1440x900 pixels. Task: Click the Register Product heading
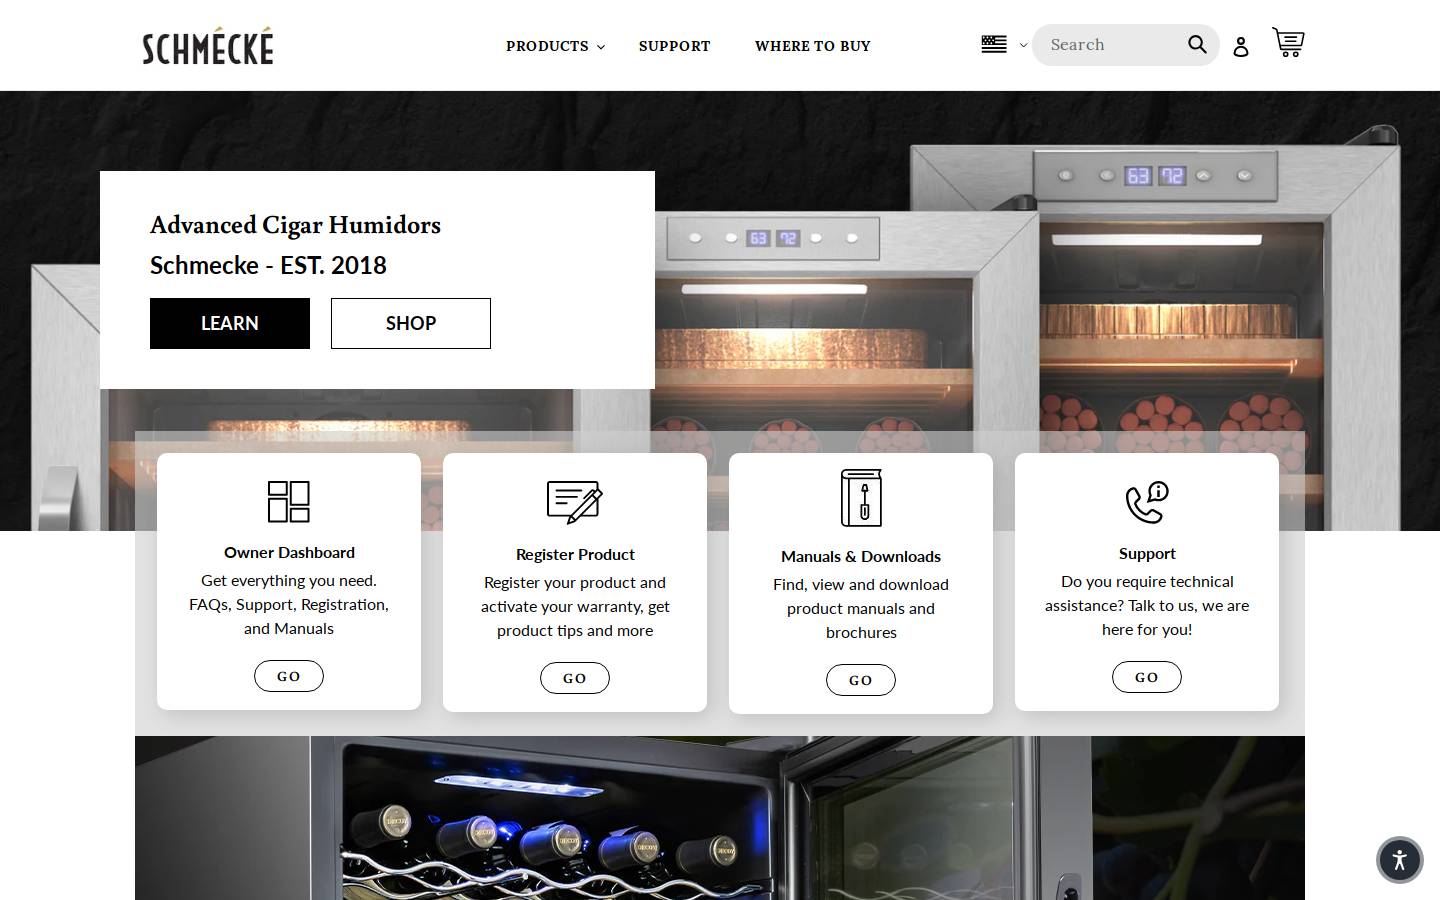coord(575,555)
